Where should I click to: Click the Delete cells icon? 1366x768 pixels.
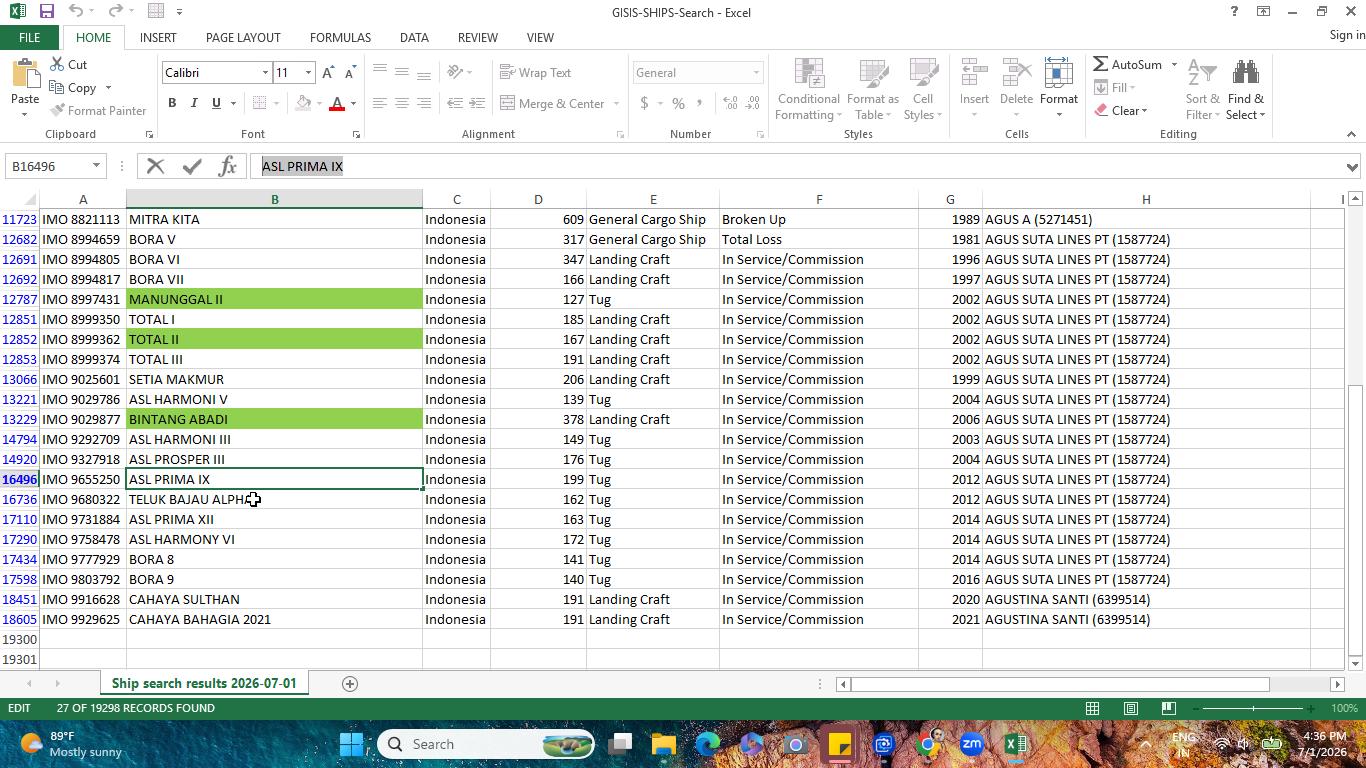click(1016, 76)
